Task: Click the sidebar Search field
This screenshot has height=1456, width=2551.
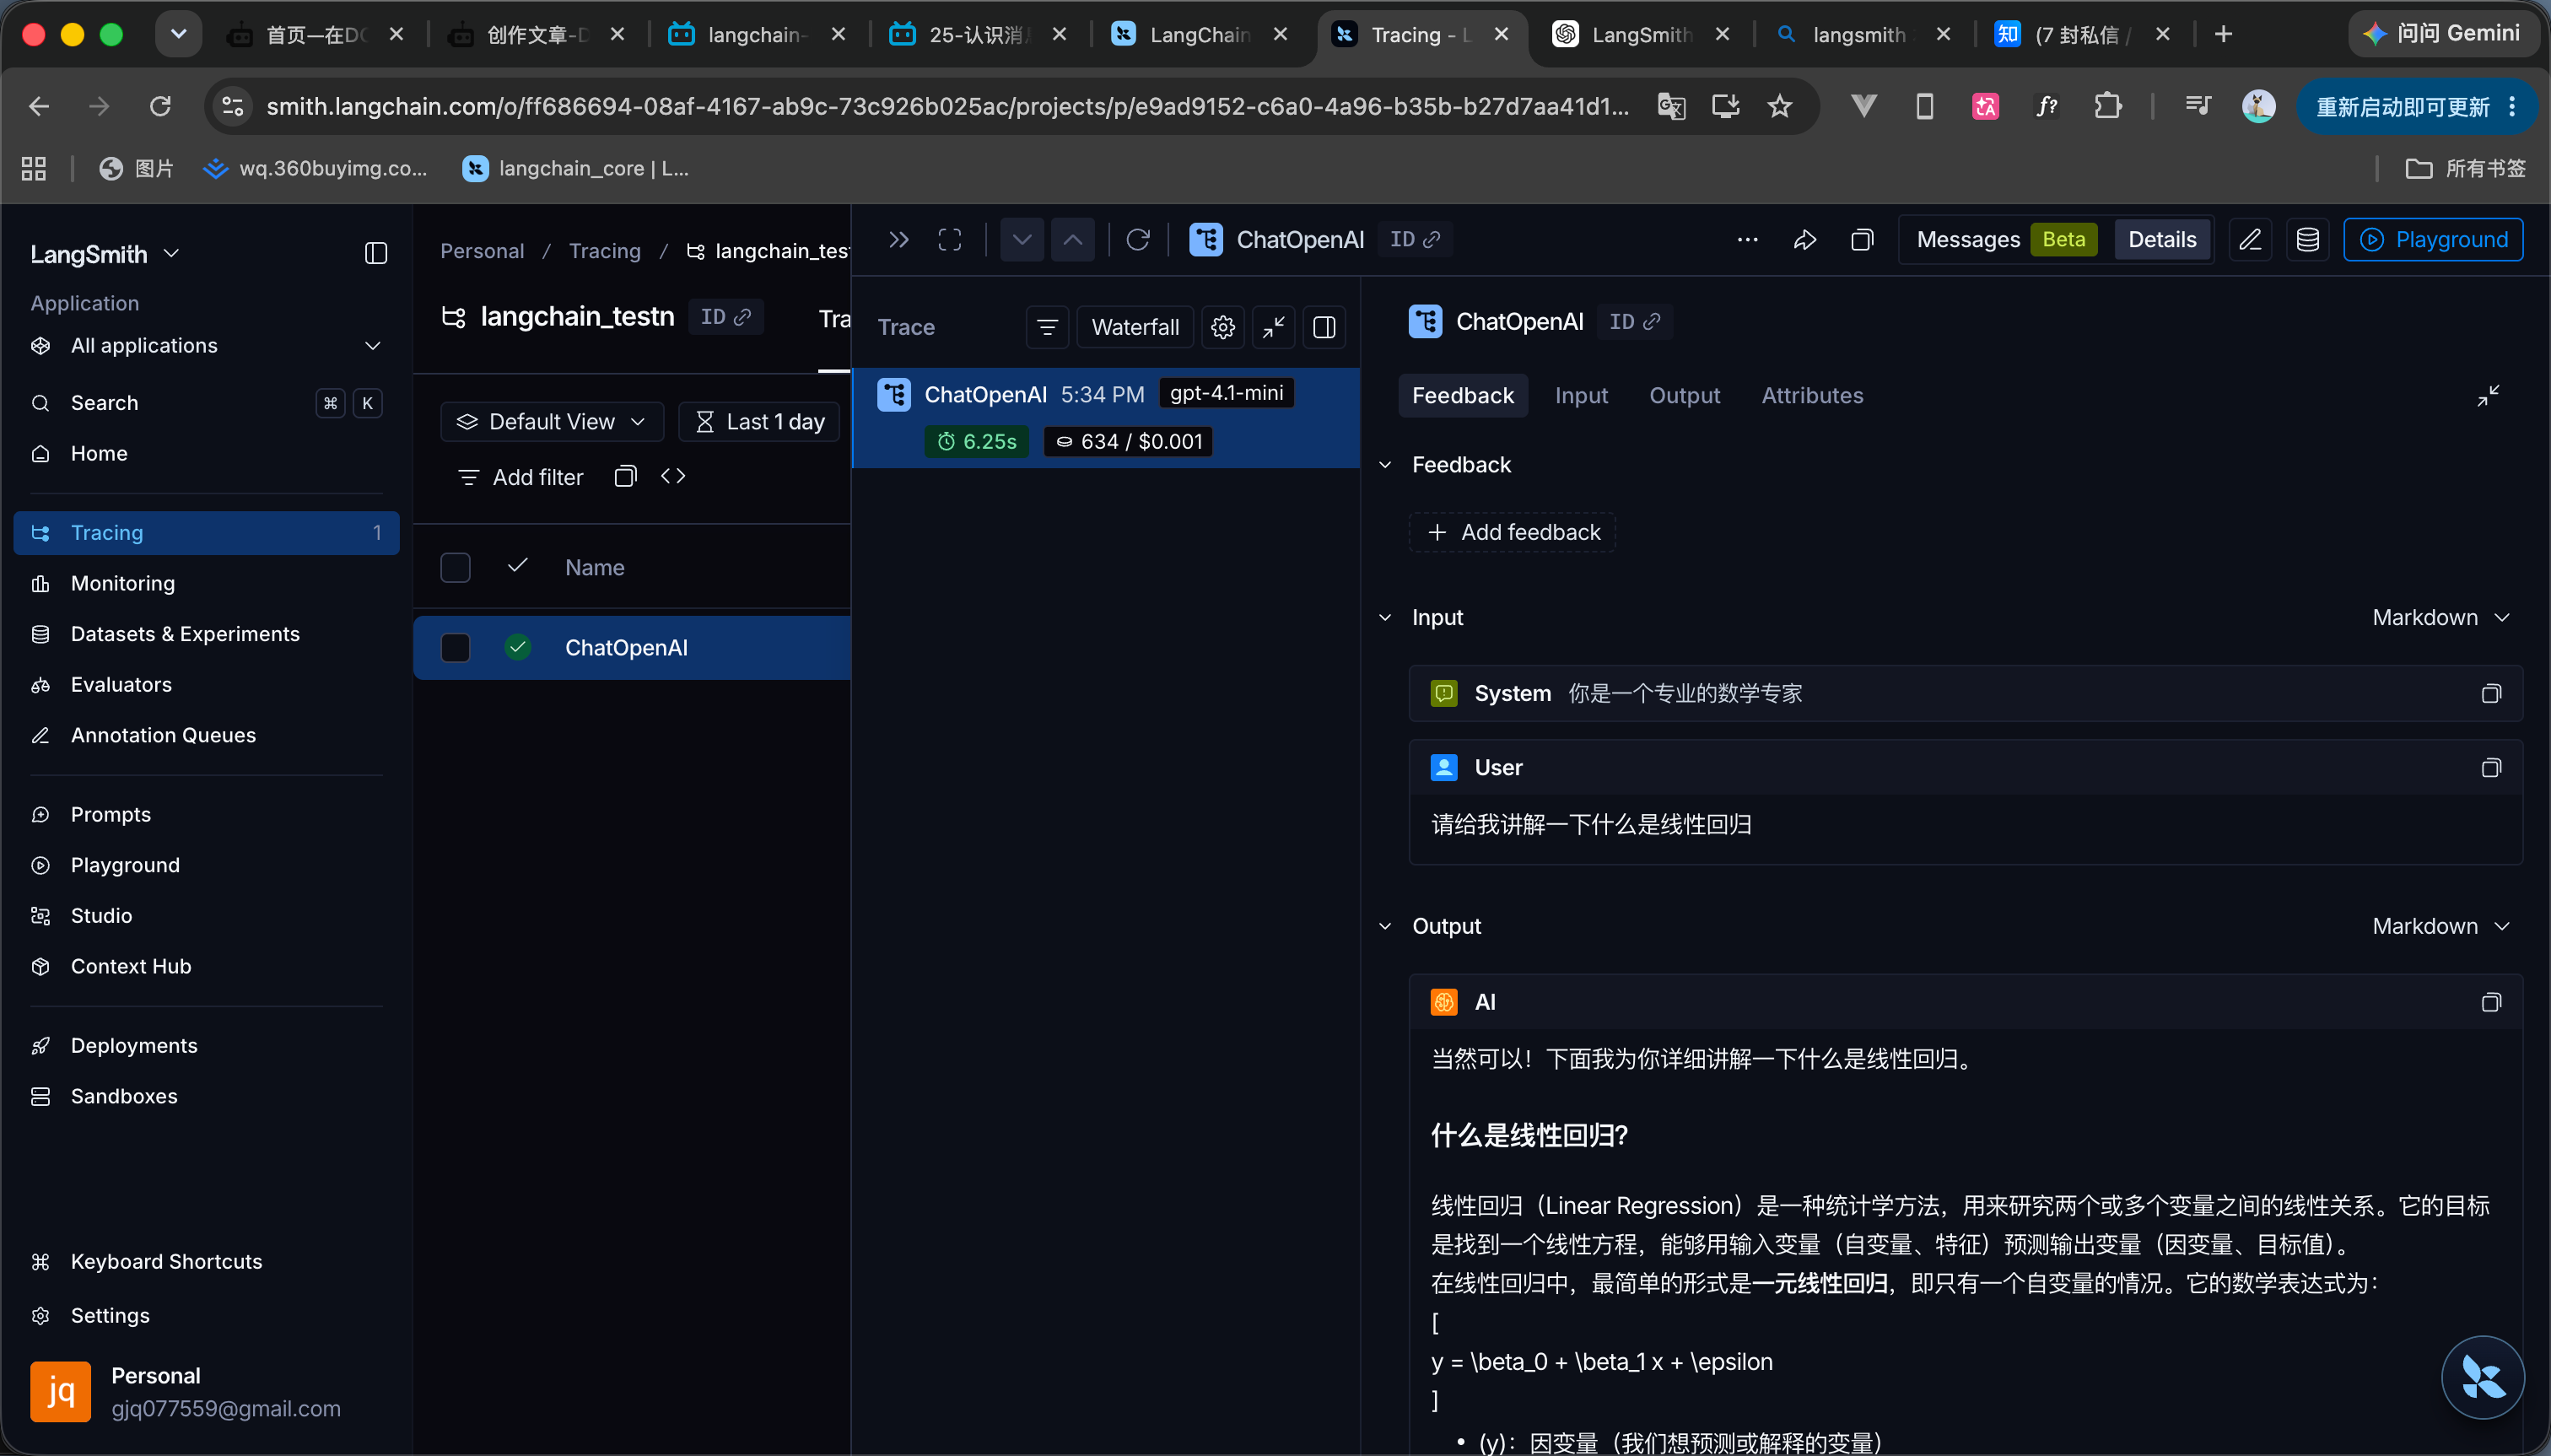Action: tap(207, 403)
